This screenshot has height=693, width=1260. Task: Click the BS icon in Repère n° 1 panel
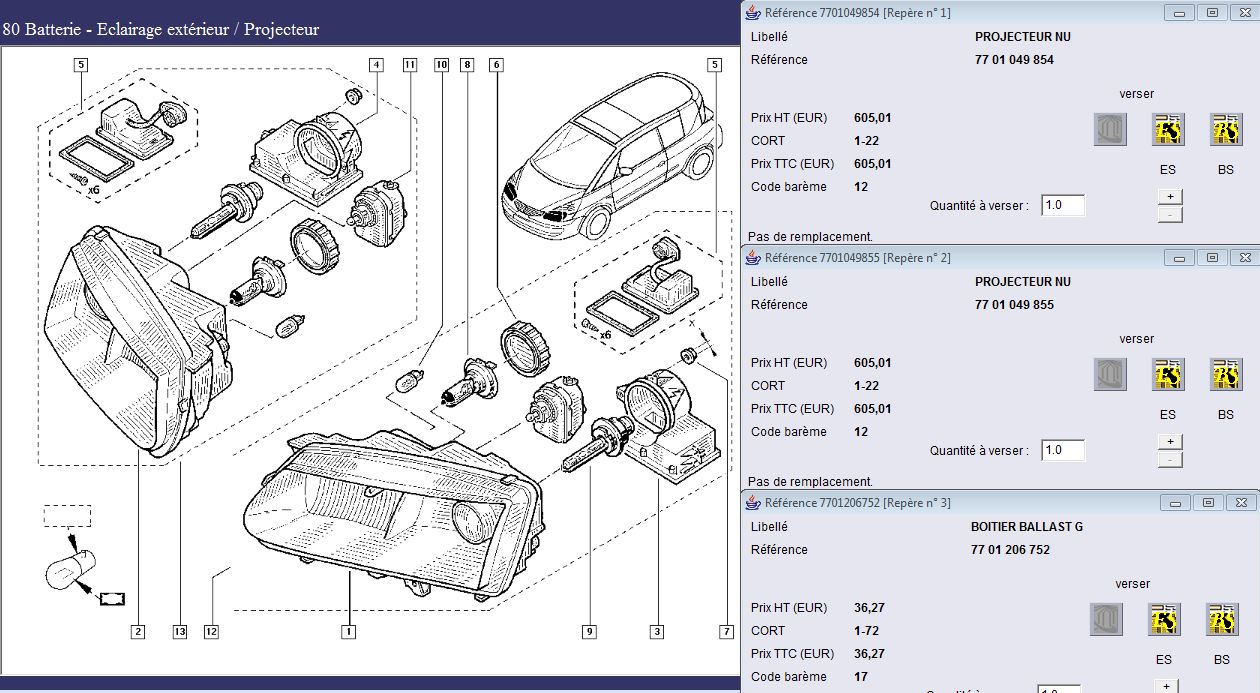(1226, 130)
